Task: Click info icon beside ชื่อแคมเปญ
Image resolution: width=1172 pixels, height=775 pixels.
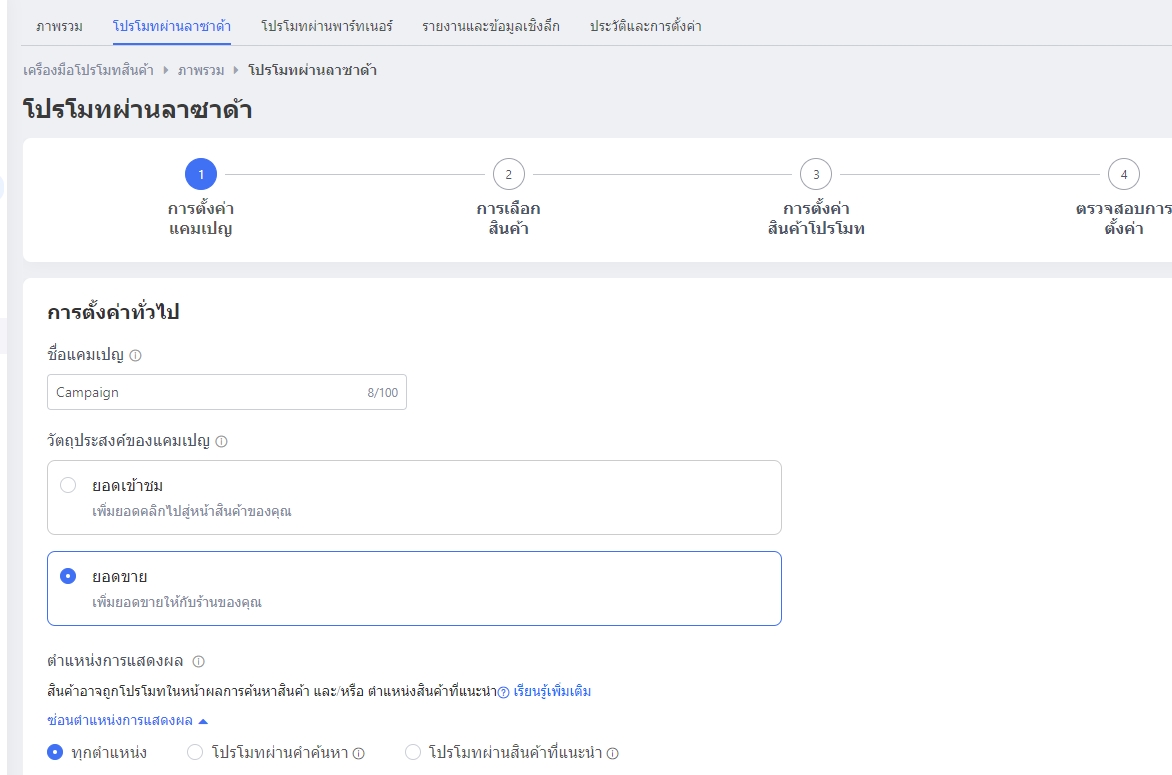Action: pyautogui.click(x=135, y=356)
